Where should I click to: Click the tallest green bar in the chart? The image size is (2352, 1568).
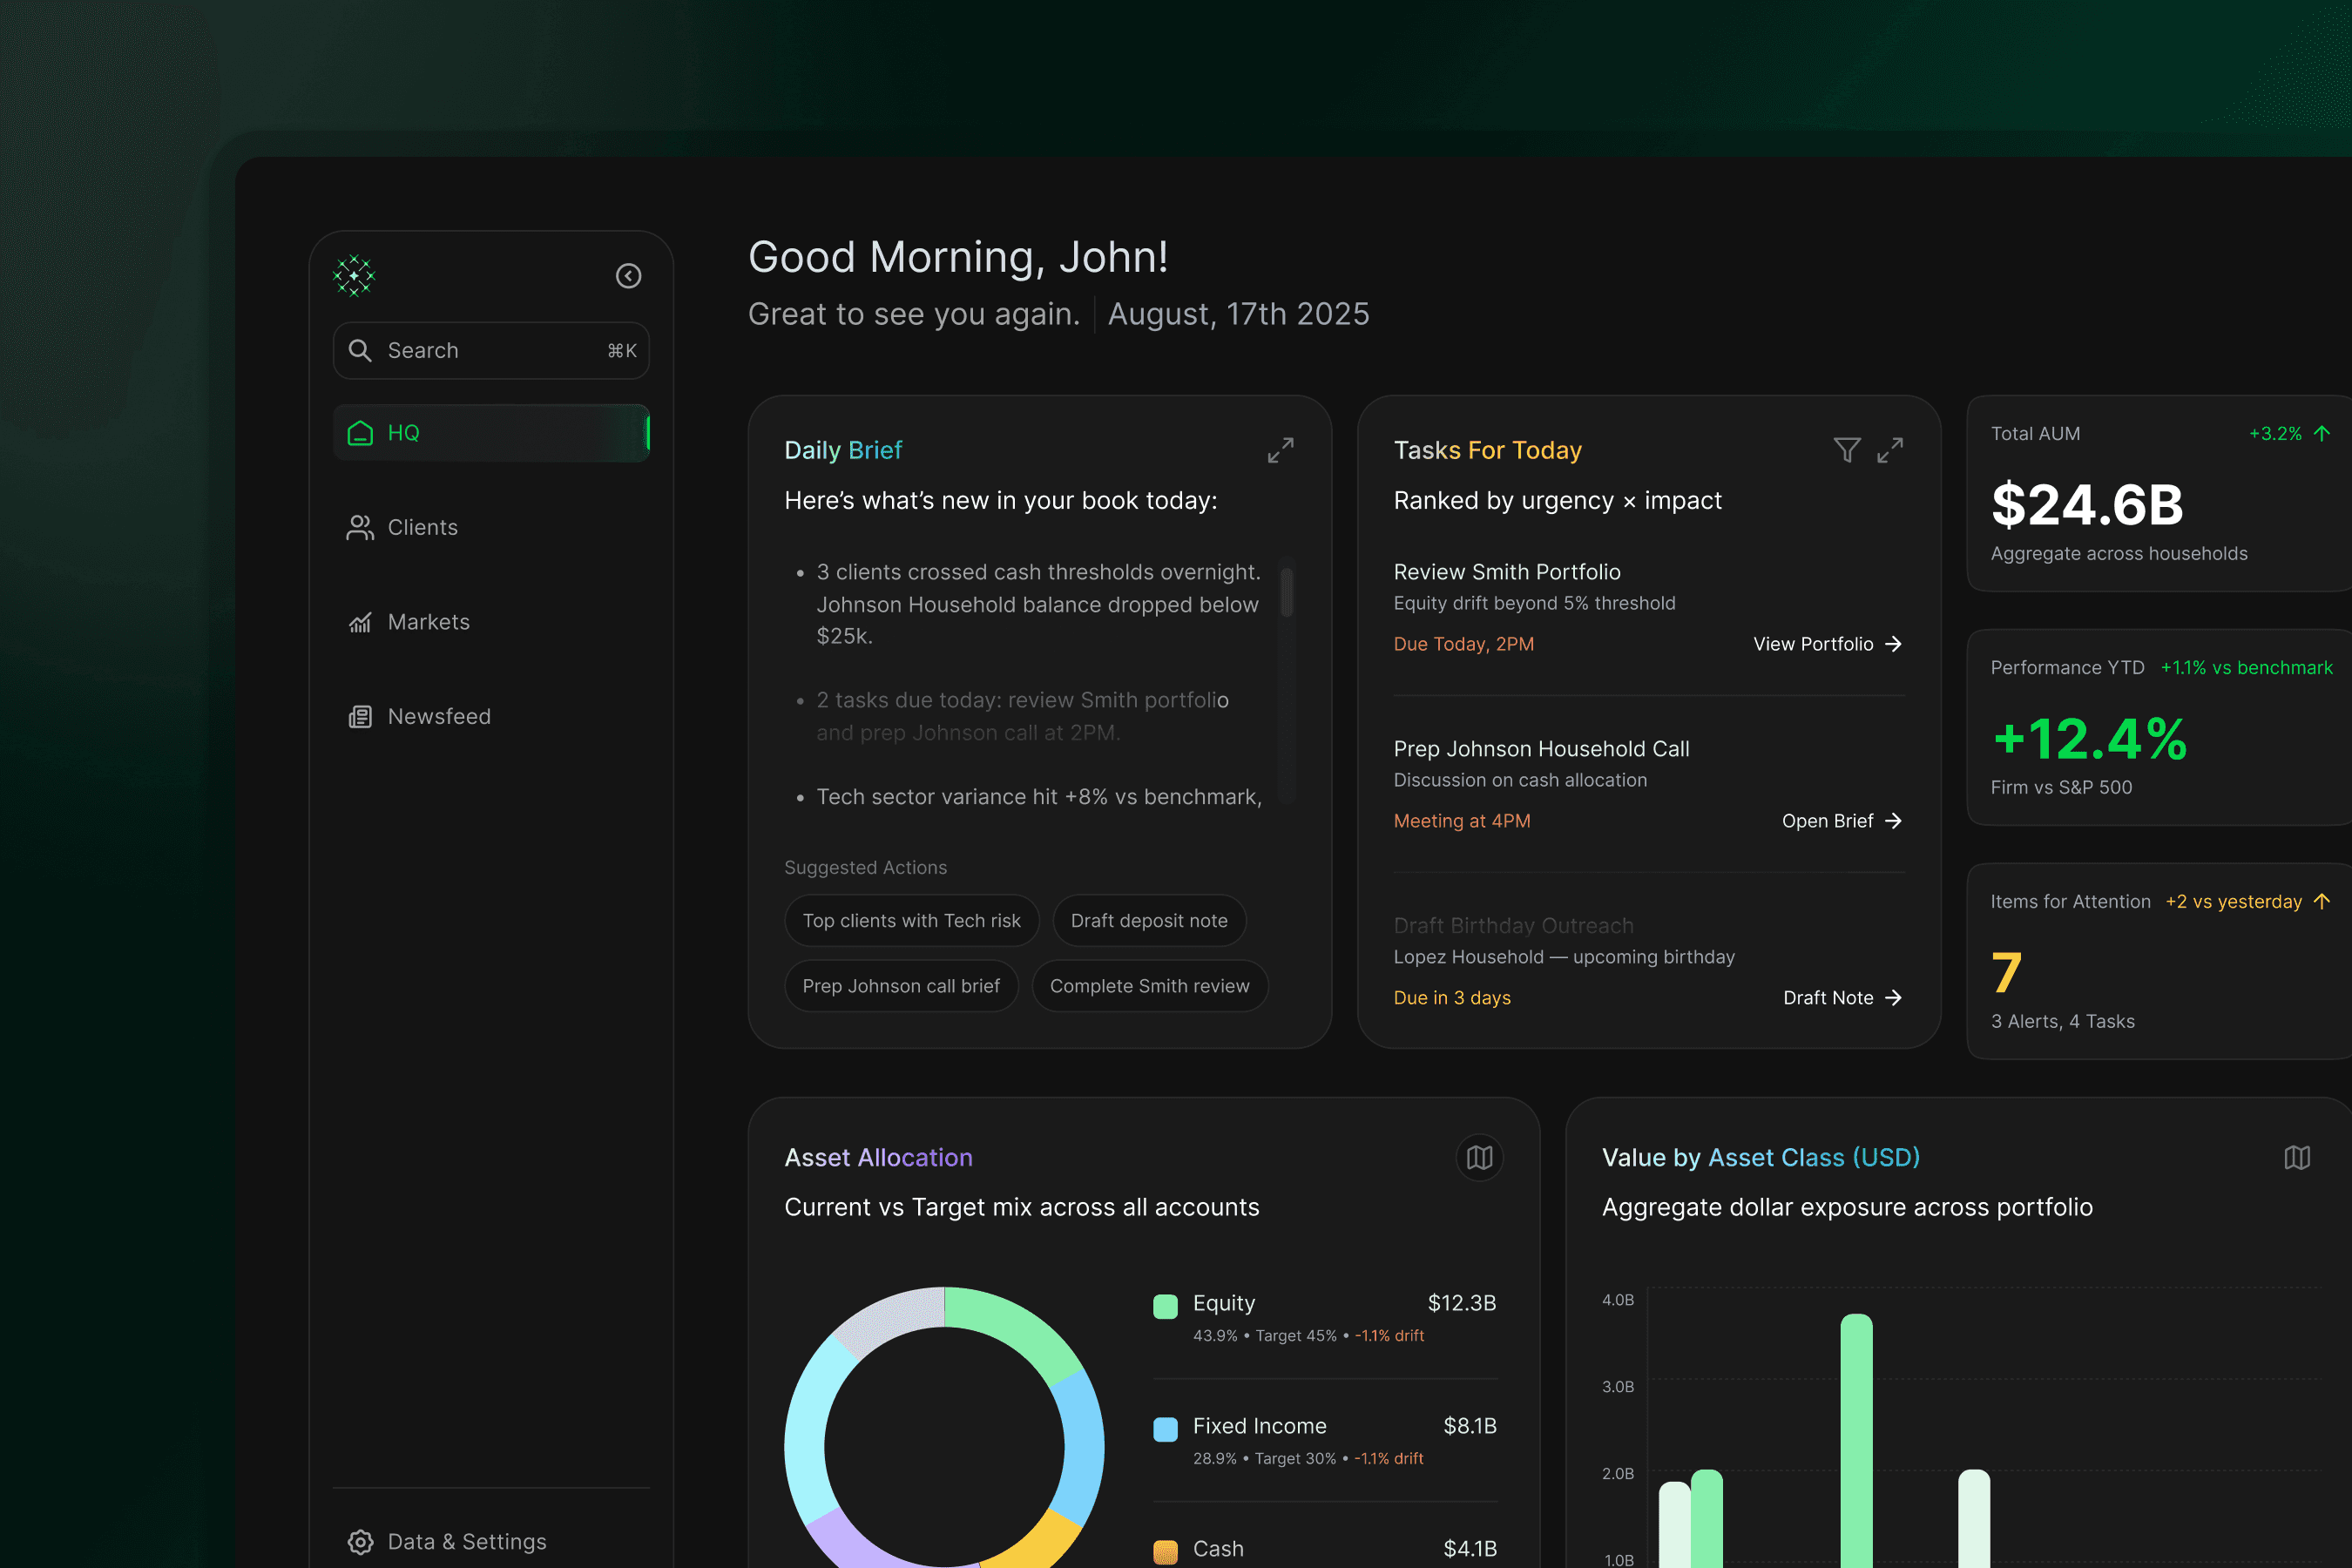coord(1856,1440)
